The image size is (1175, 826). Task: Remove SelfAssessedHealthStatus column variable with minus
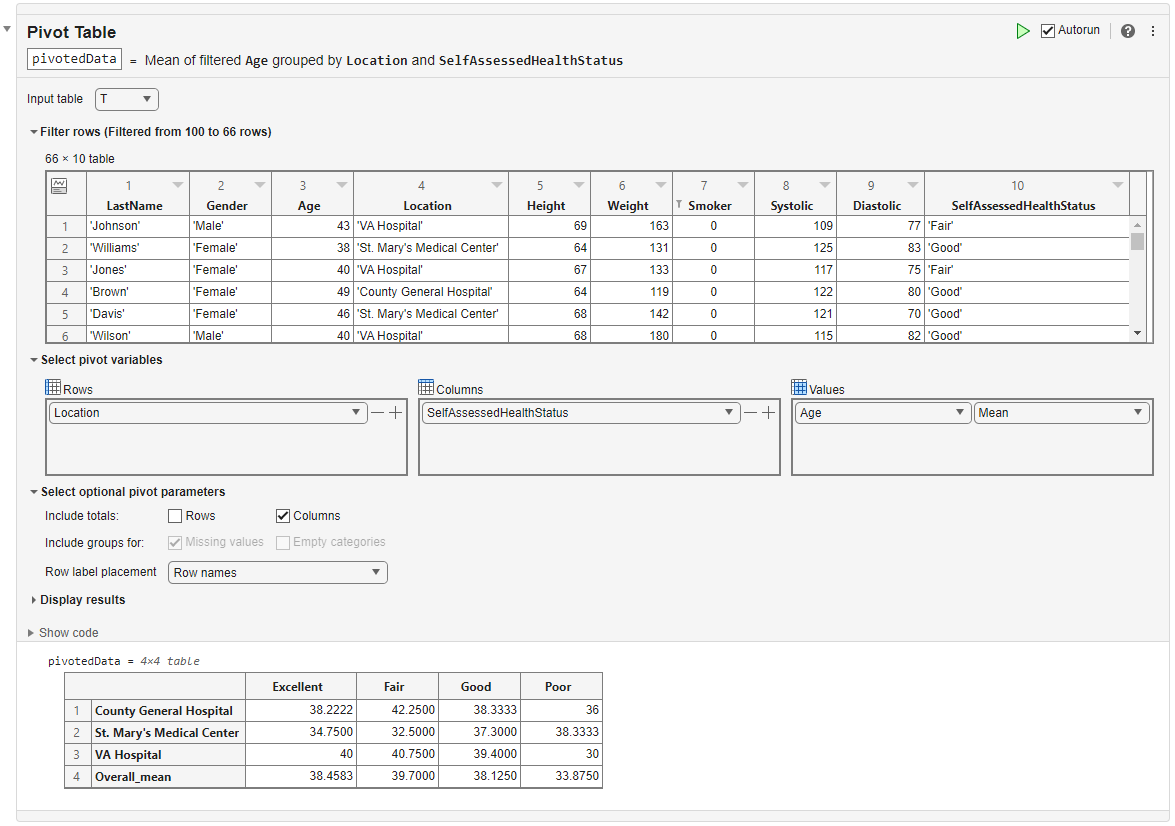click(750, 413)
